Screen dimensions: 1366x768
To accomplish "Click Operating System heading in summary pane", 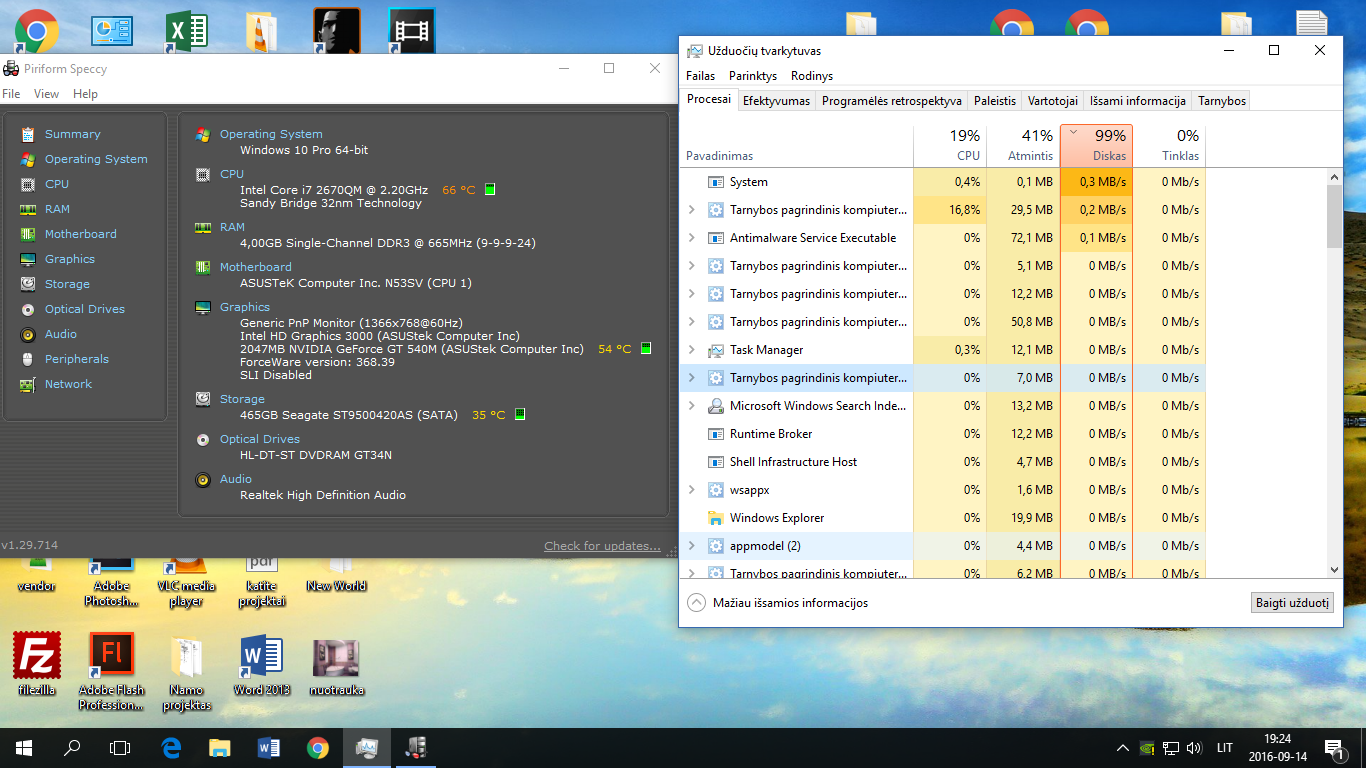I will (x=271, y=134).
